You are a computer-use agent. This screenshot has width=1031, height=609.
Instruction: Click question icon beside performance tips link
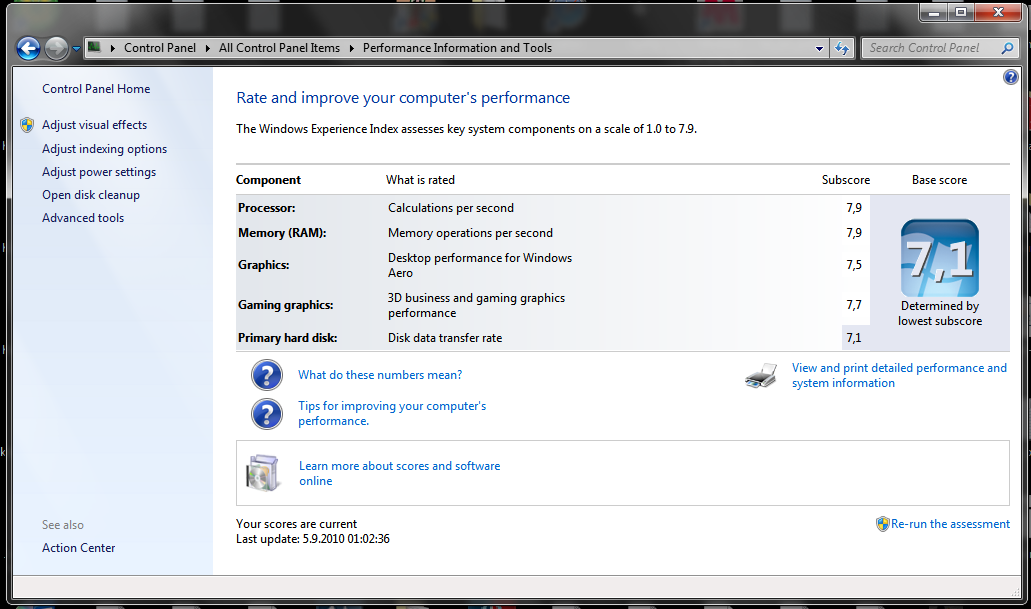click(266, 413)
